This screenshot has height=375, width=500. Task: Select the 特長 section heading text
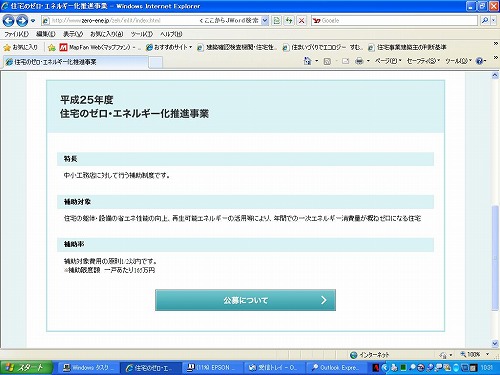tap(70, 159)
